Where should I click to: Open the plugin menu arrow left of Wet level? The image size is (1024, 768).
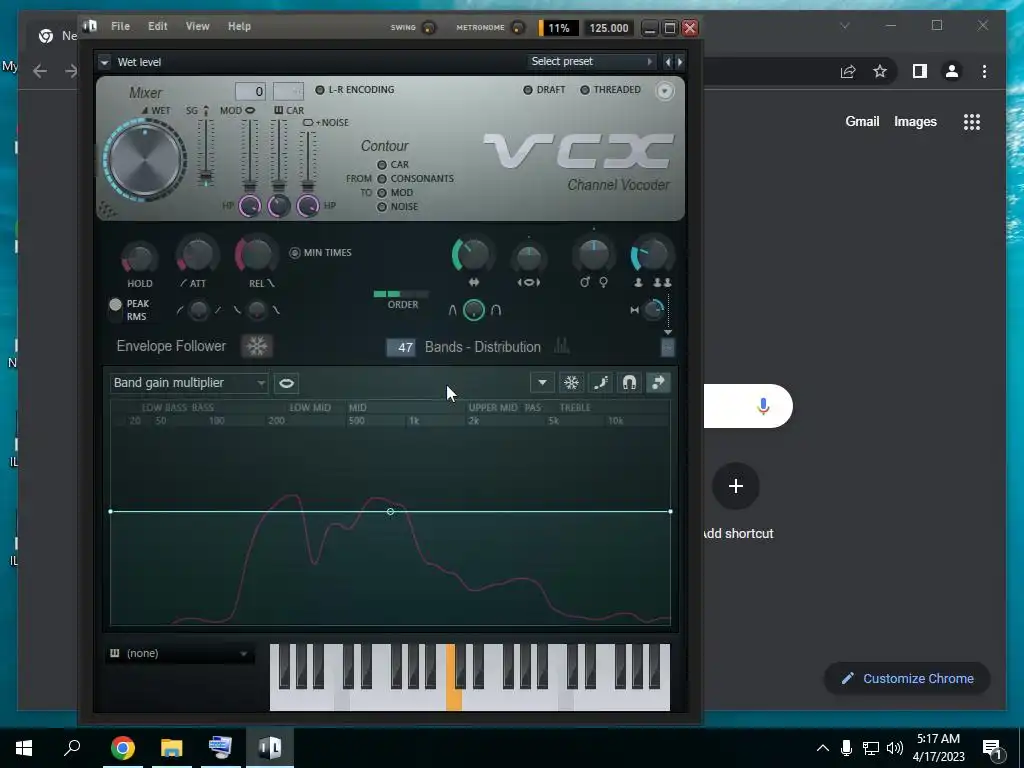coord(104,63)
